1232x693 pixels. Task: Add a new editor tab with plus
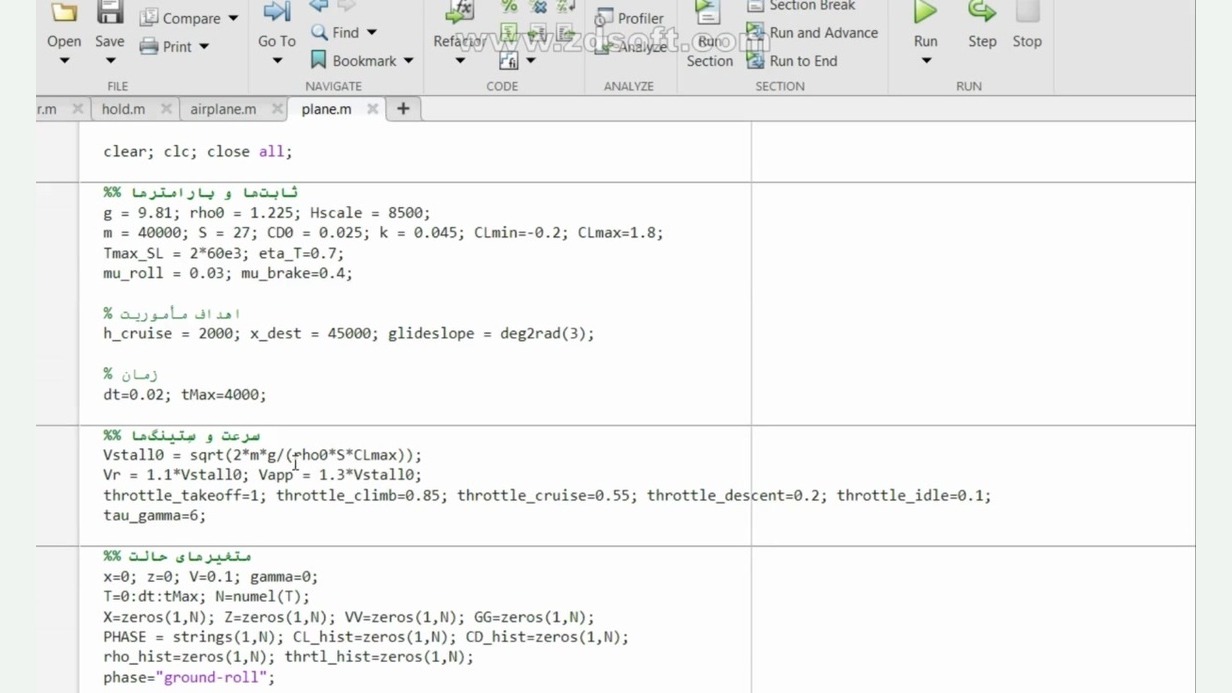coord(403,109)
